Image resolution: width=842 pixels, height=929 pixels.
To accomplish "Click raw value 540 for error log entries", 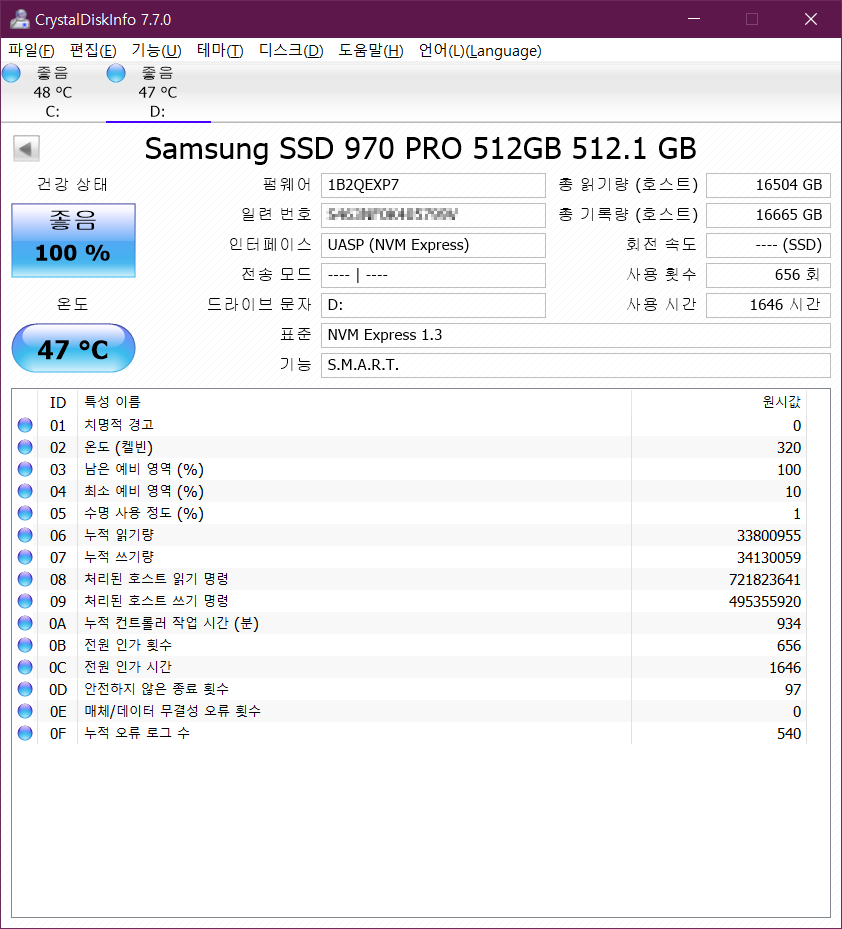I will tap(789, 733).
